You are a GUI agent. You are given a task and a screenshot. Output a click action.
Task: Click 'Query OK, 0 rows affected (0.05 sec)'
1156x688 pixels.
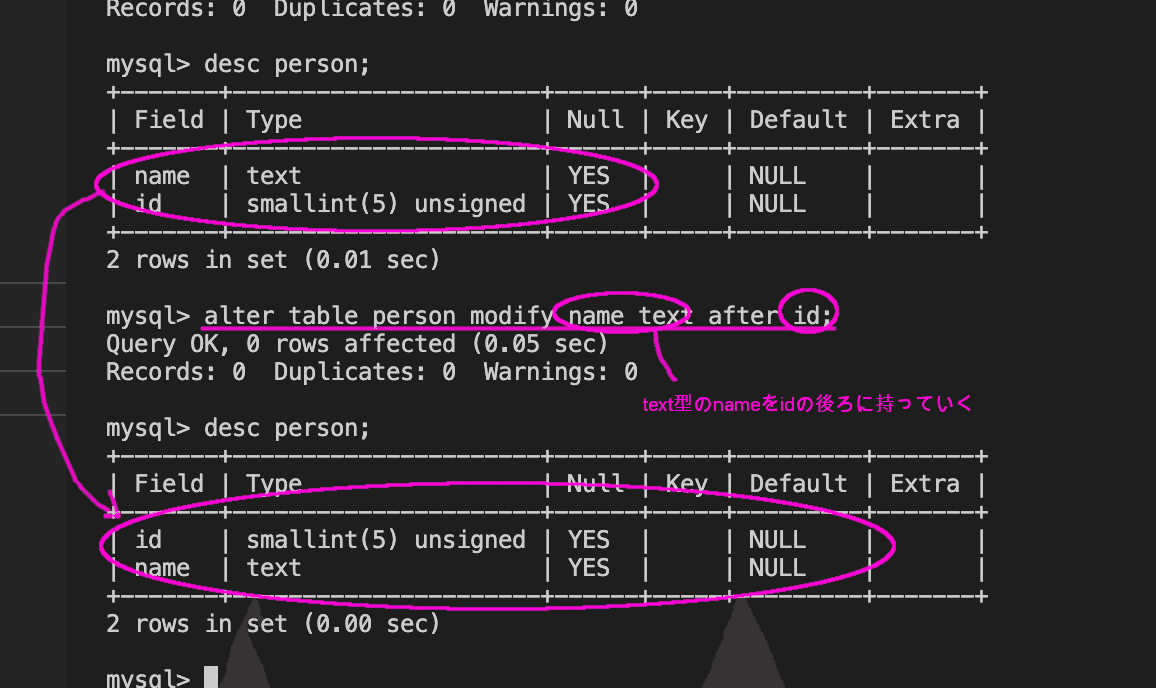[x=357, y=344]
